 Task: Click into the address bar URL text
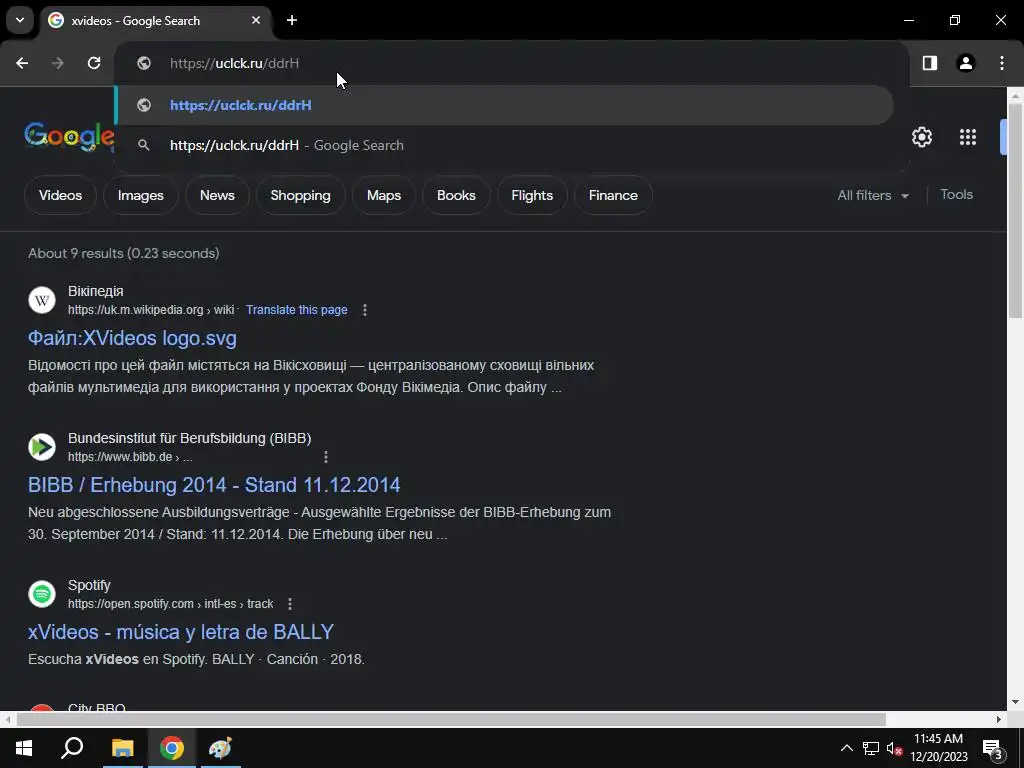point(234,63)
